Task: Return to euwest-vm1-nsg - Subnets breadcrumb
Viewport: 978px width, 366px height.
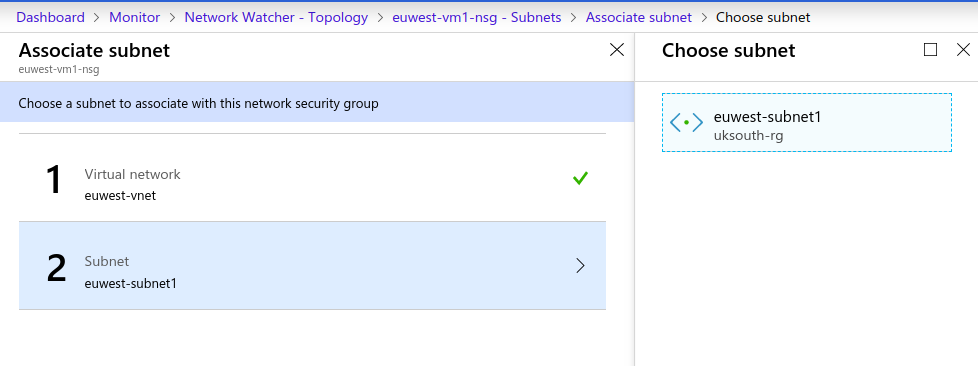Action: point(477,17)
